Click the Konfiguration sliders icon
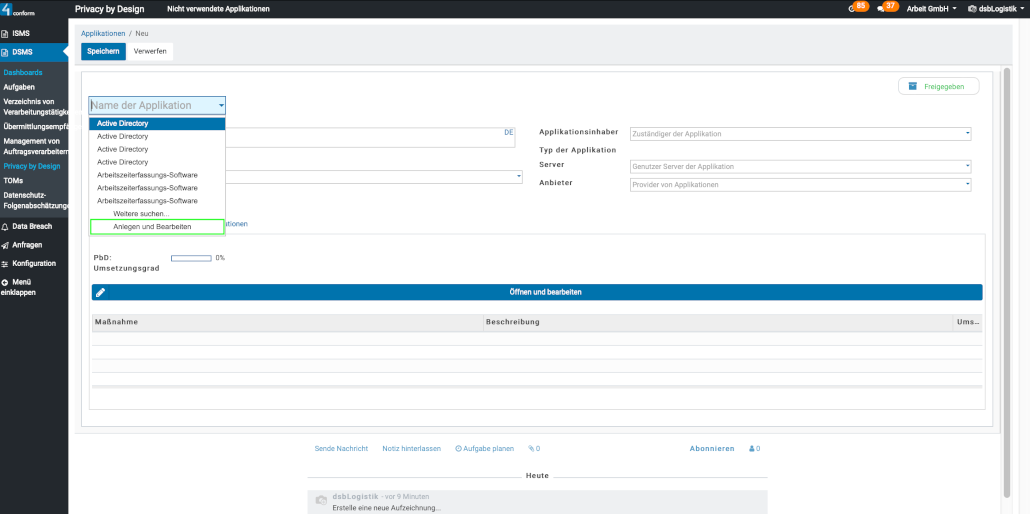The height and width of the screenshot is (514, 1030). (6, 264)
